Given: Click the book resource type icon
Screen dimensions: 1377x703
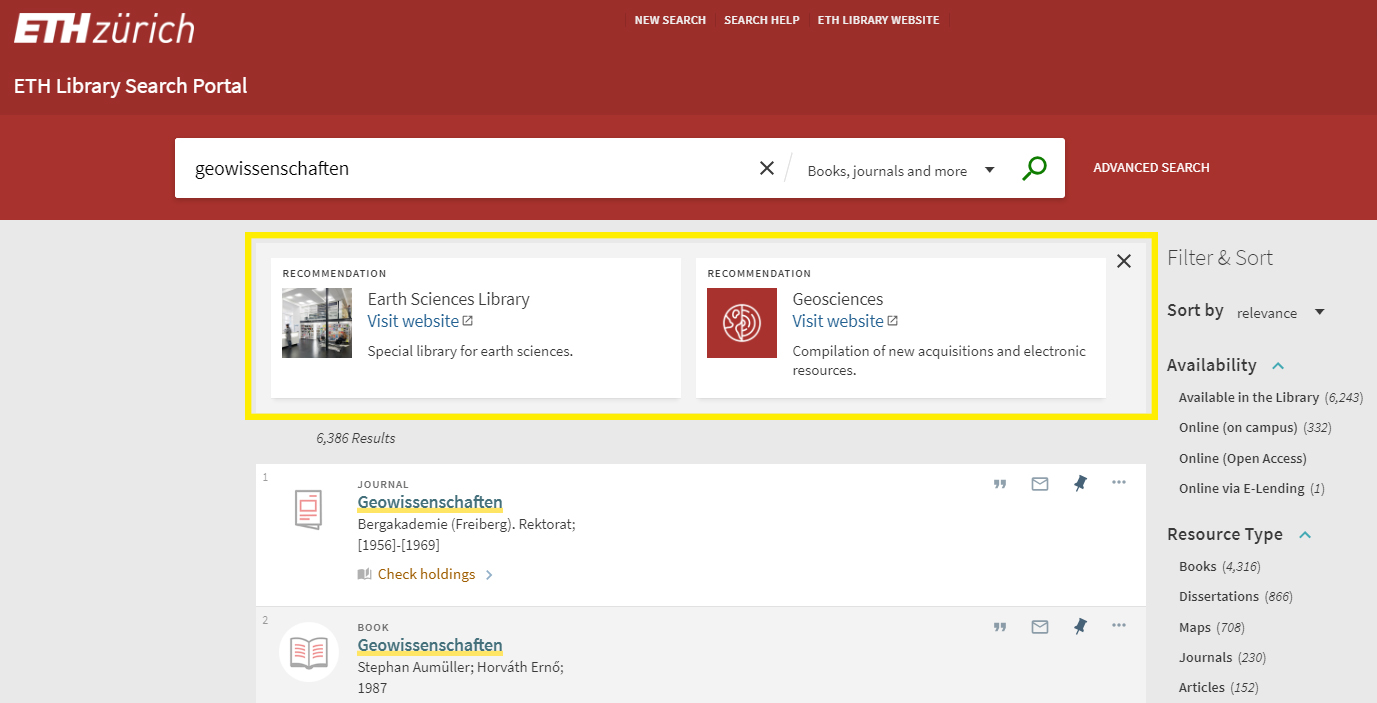Looking at the screenshot, I should pos(309,652).
